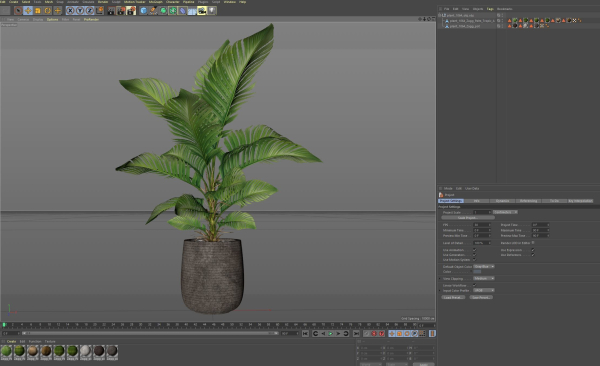Expand the Input Color Profile disclosure arrow
600x366 pixels.
point(440,291)
